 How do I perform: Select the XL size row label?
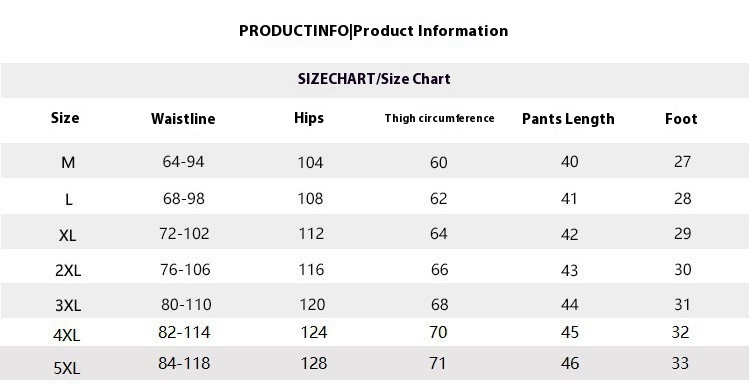tap(67, 235)
